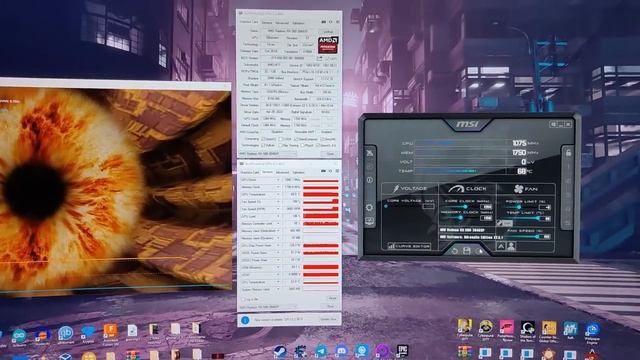
Task: Open the hardware monitor icon in Afterburner
Action: (x=369, y=221)
